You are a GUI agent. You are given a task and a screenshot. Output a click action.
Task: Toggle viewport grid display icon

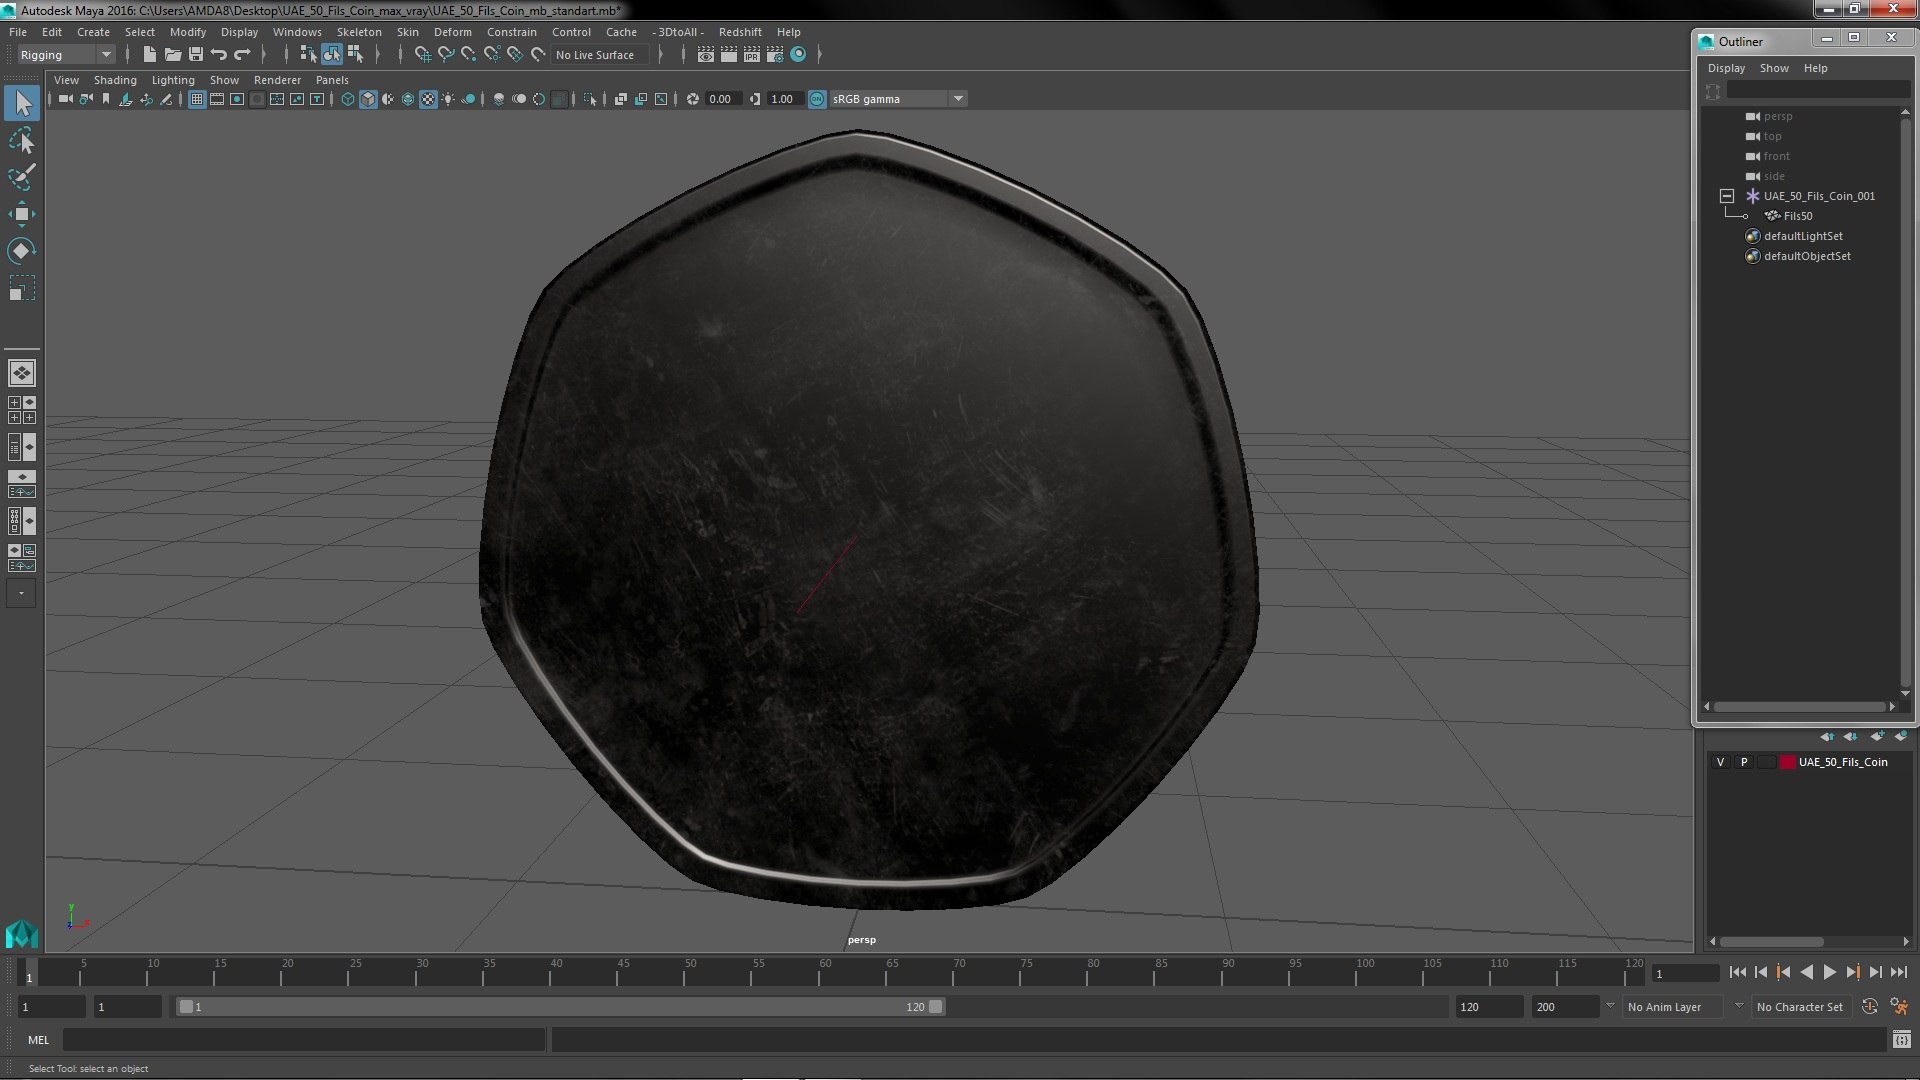[197, 99]
